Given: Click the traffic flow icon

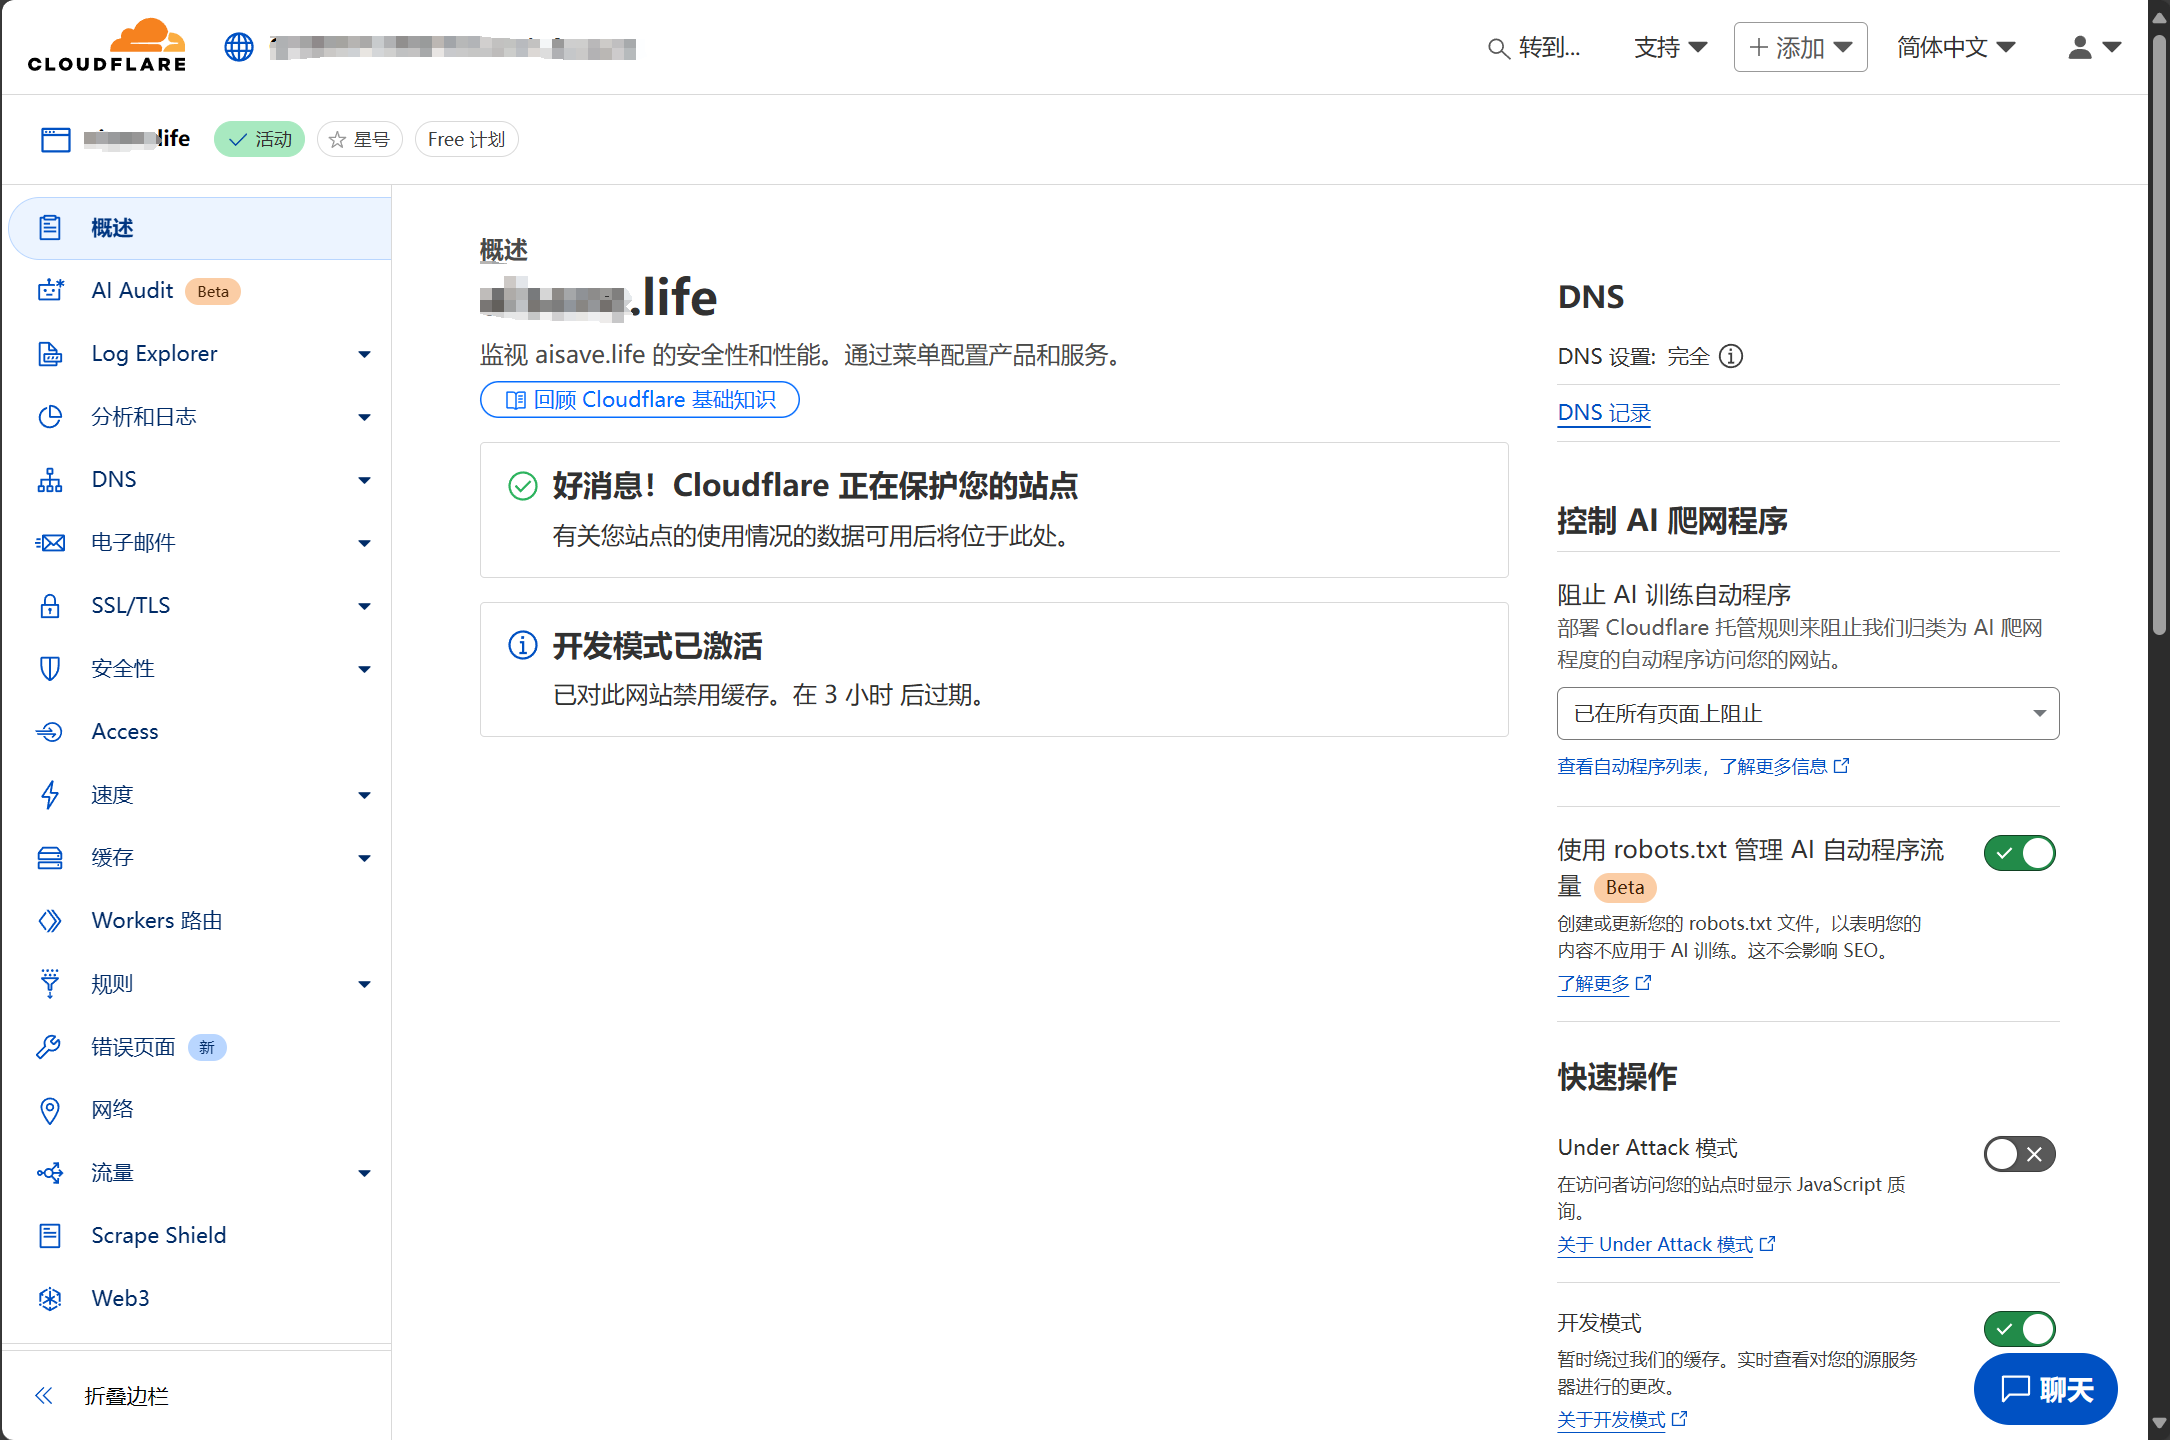Looking at the screenshot, I should 50,1173.
